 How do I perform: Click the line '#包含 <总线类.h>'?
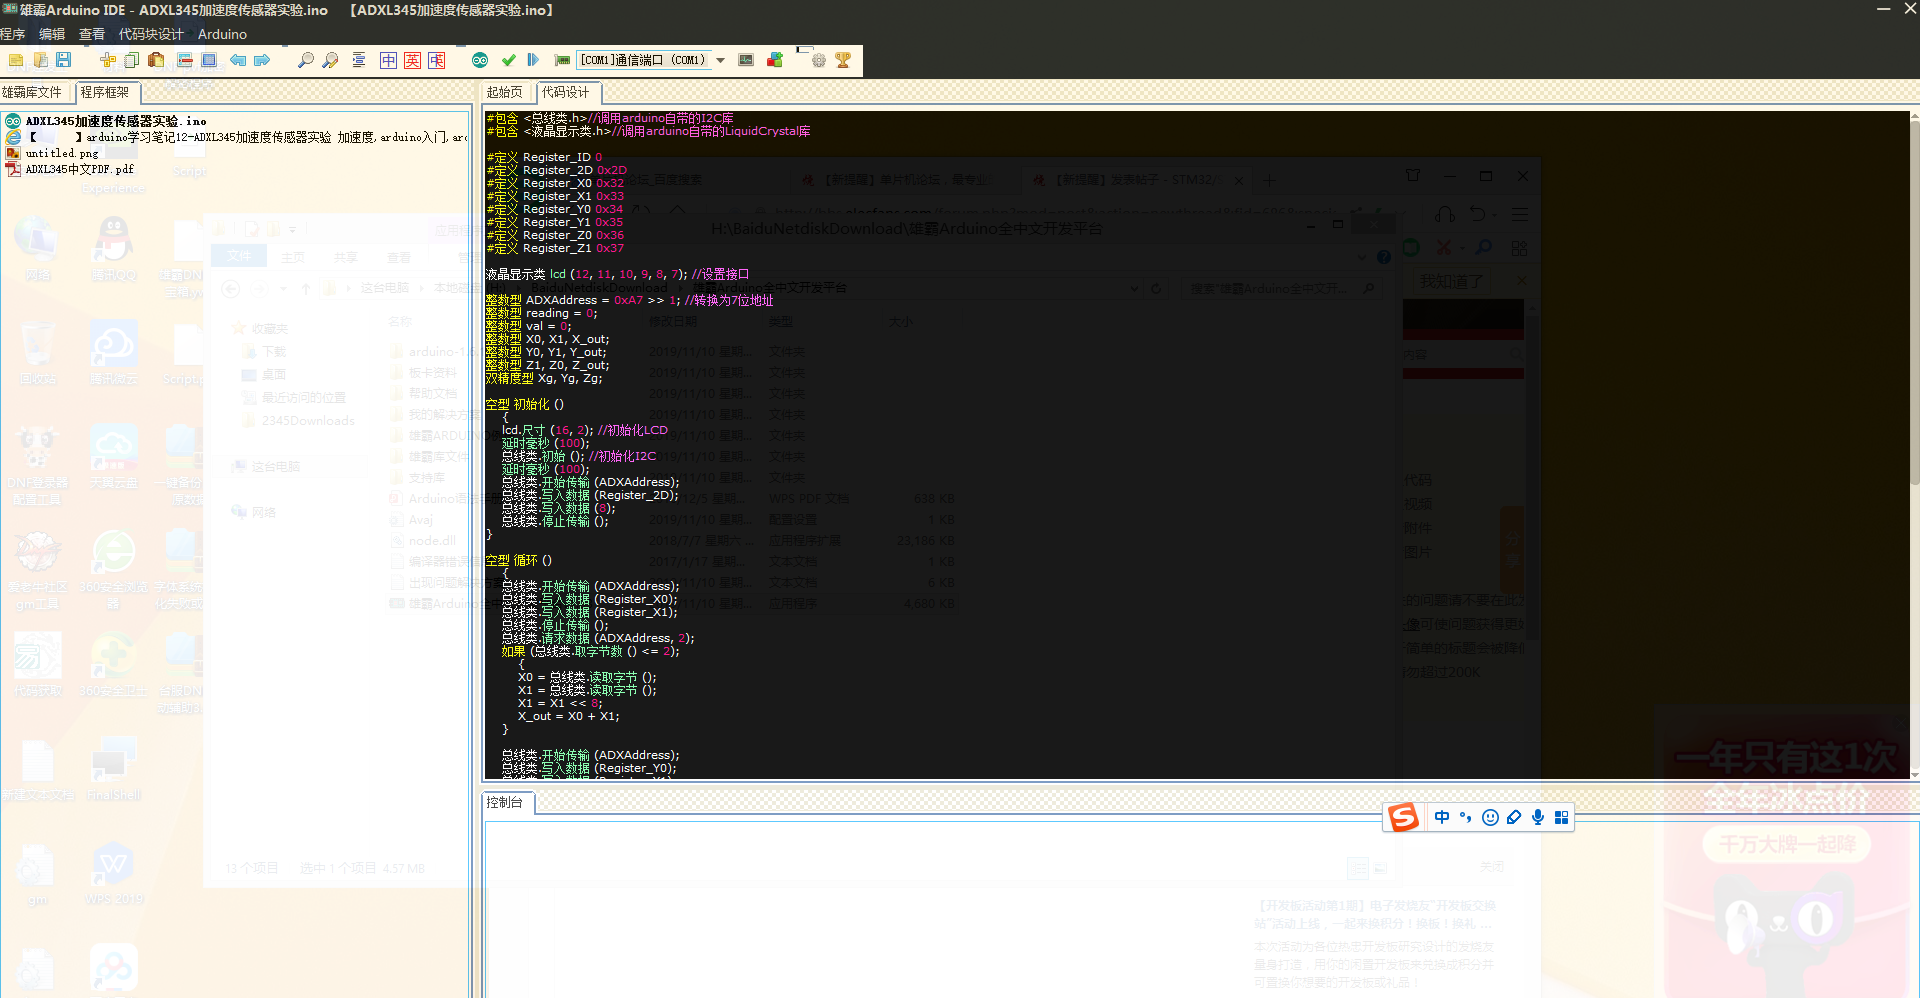(609, 118)
